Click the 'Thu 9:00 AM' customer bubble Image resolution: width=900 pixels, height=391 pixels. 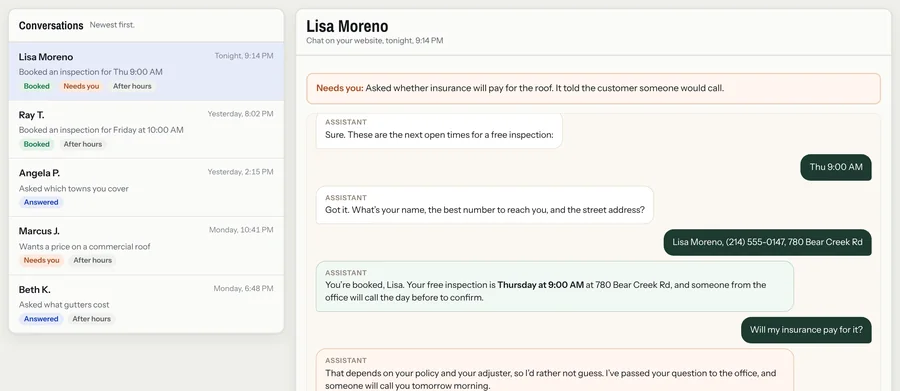[836, 167]
